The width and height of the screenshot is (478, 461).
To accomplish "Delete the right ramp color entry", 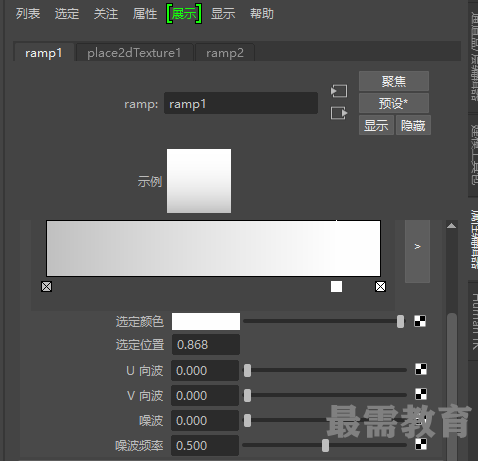I will click(380, 286).
